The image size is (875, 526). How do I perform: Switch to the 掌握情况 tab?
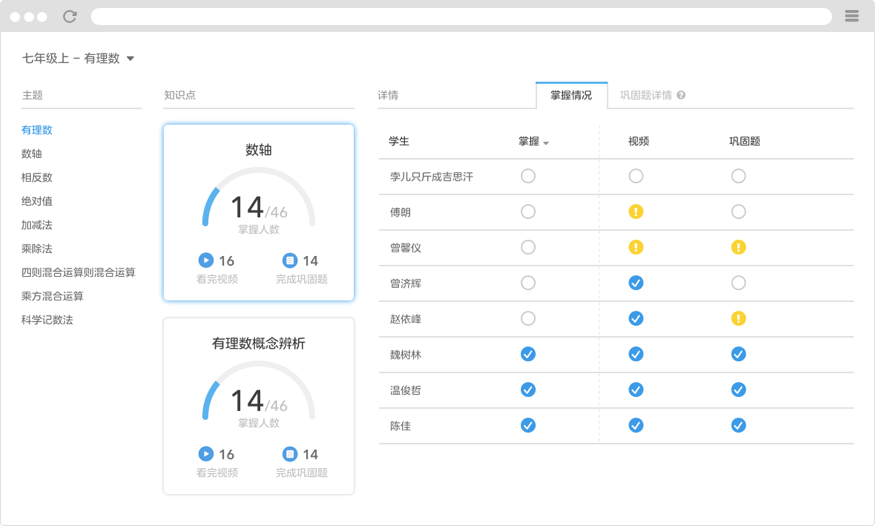coord(571,95)
